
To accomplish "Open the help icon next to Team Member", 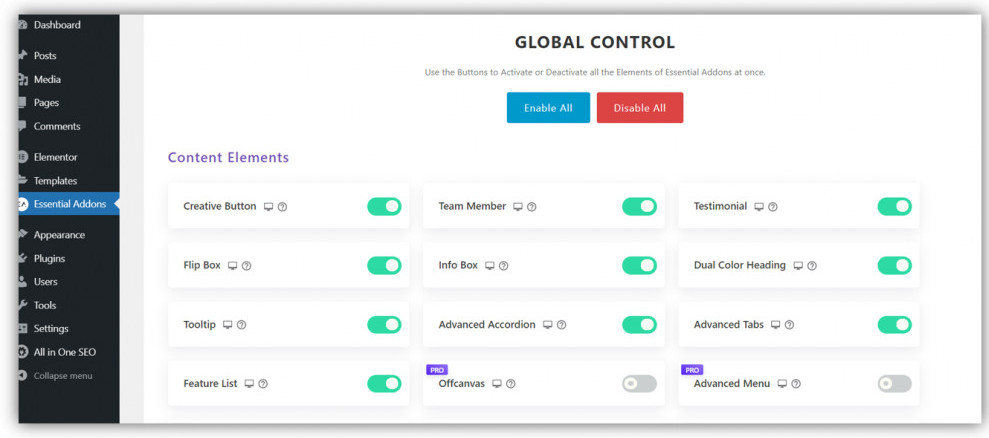I will pyautogui.click(x=532, y=206).
